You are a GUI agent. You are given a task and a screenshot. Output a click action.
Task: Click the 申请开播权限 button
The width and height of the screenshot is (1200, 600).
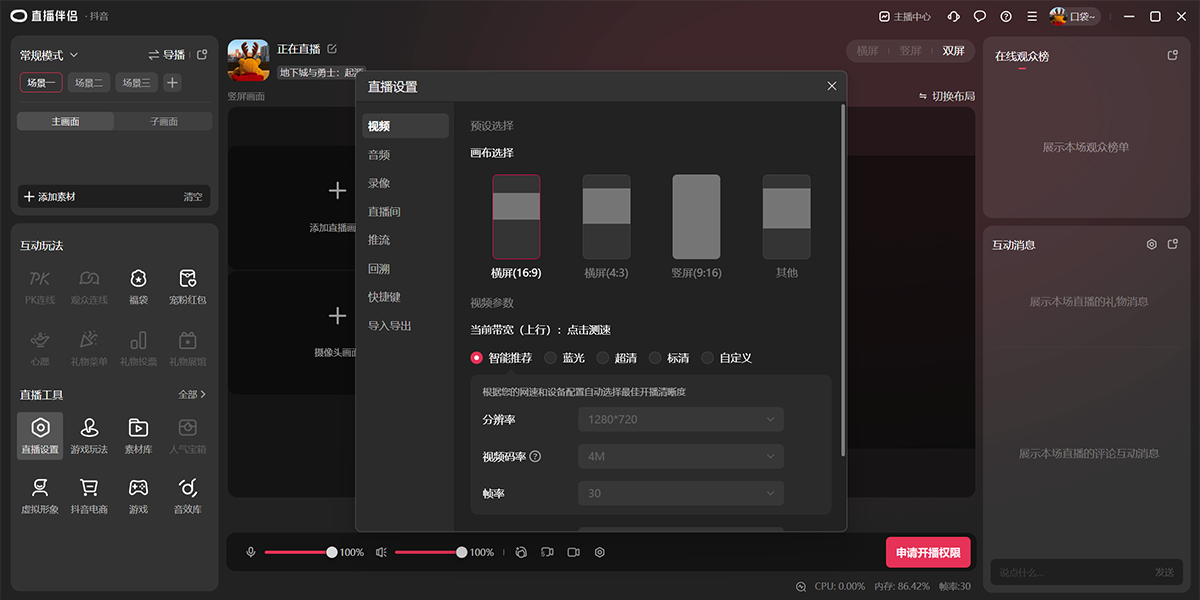(x=930, y=551)
